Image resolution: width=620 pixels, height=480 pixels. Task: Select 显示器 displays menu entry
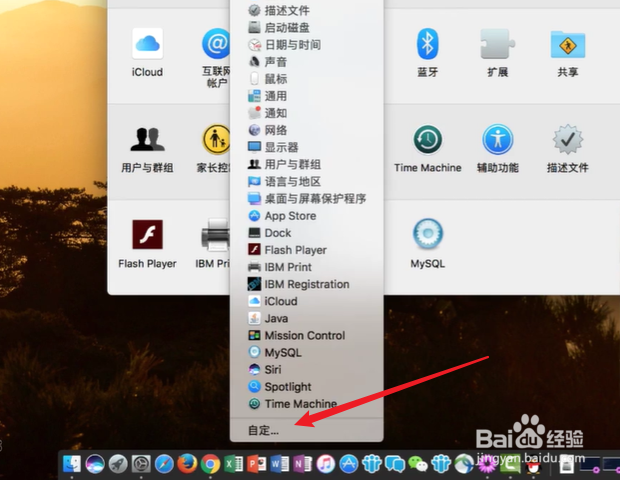pyautogui.click(x=306, y=147)
